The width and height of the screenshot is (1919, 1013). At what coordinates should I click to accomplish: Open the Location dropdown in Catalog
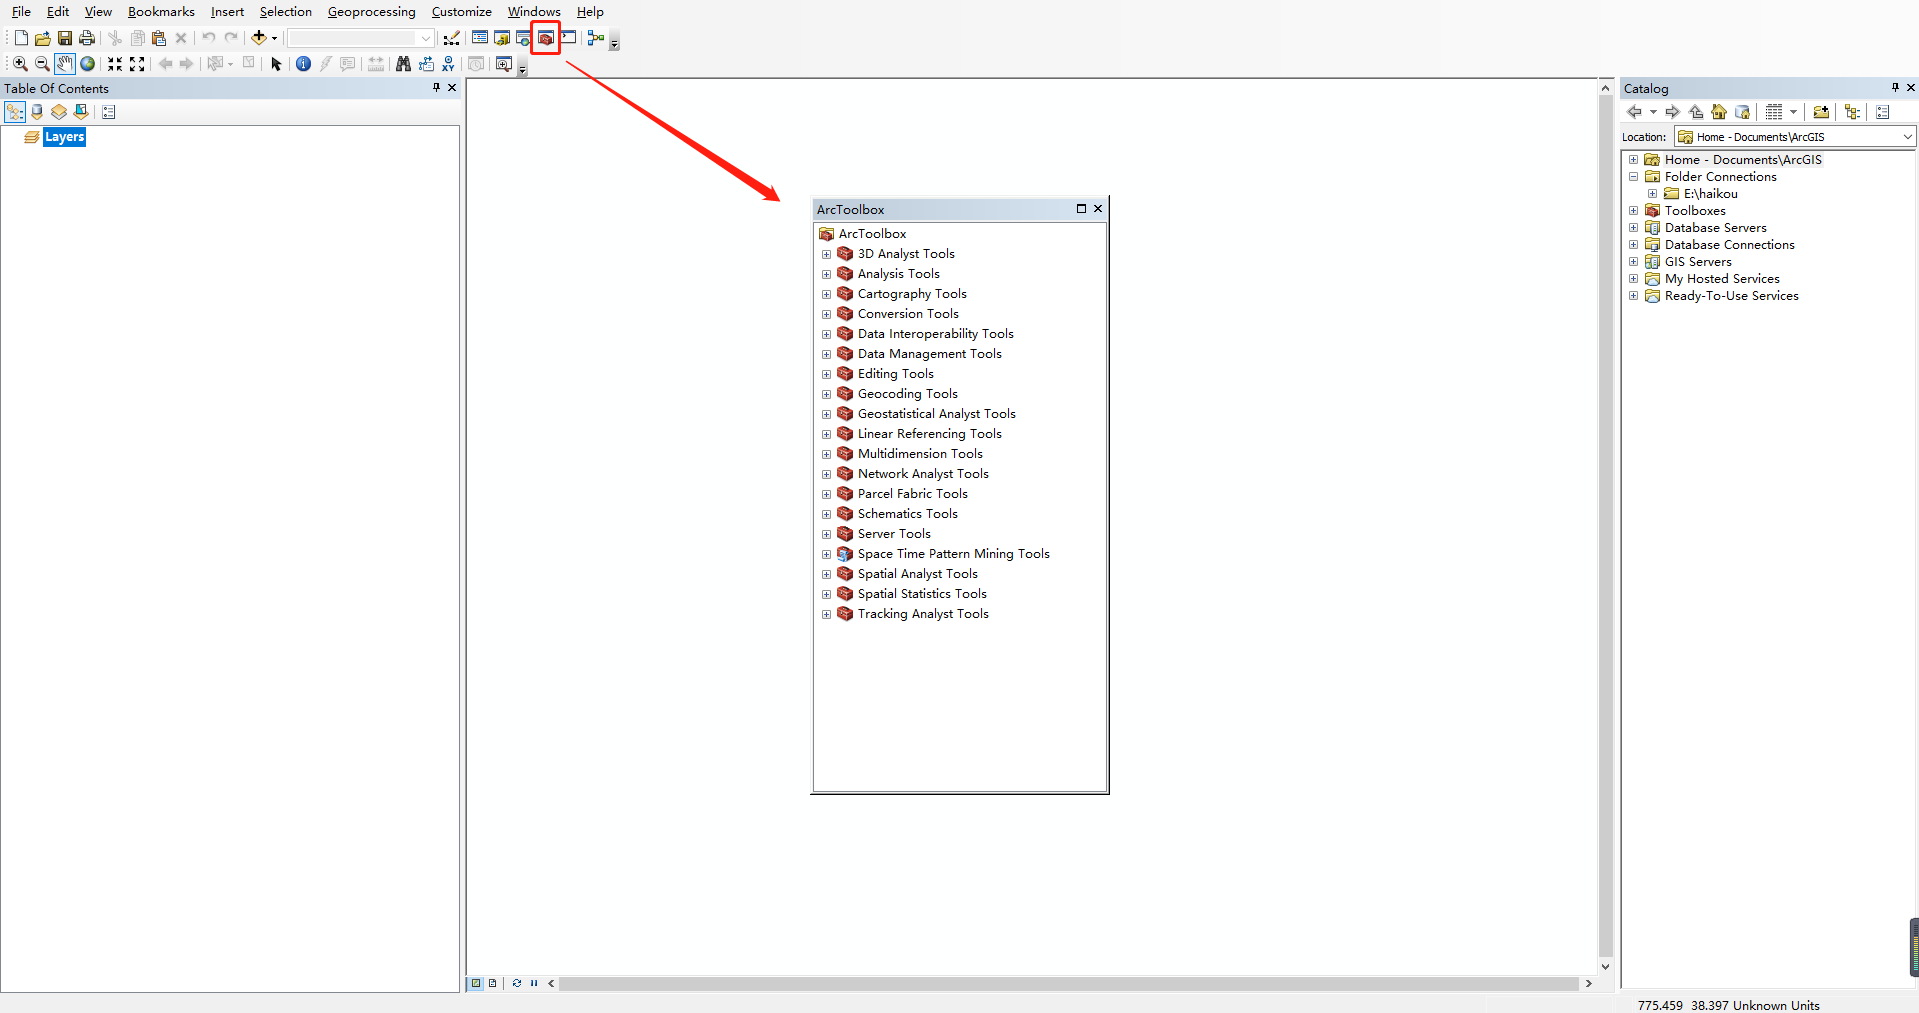[x=1908, y=136]
